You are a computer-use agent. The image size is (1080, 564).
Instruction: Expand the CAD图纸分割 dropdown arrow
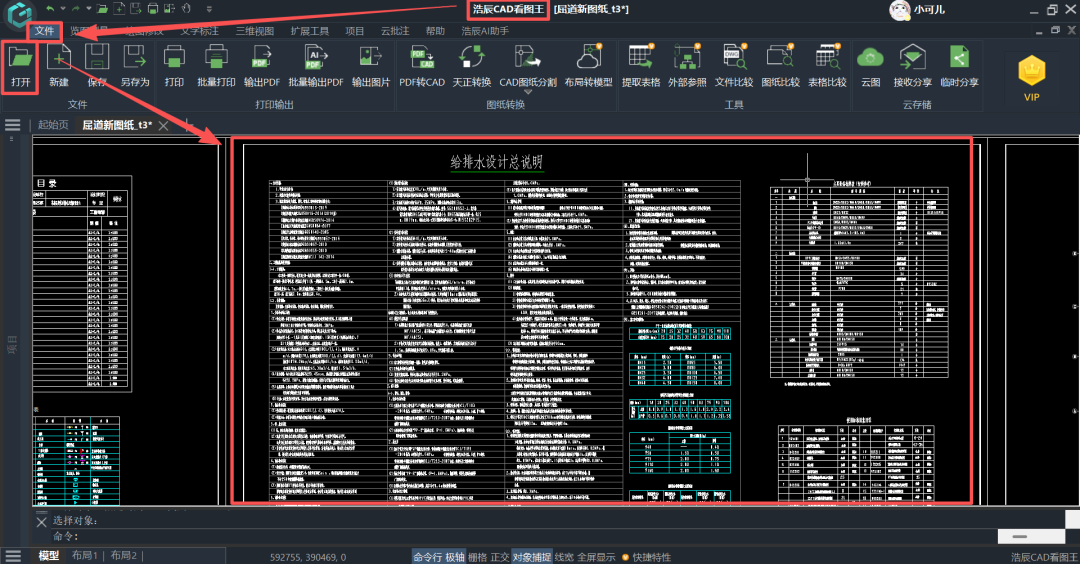527,92
